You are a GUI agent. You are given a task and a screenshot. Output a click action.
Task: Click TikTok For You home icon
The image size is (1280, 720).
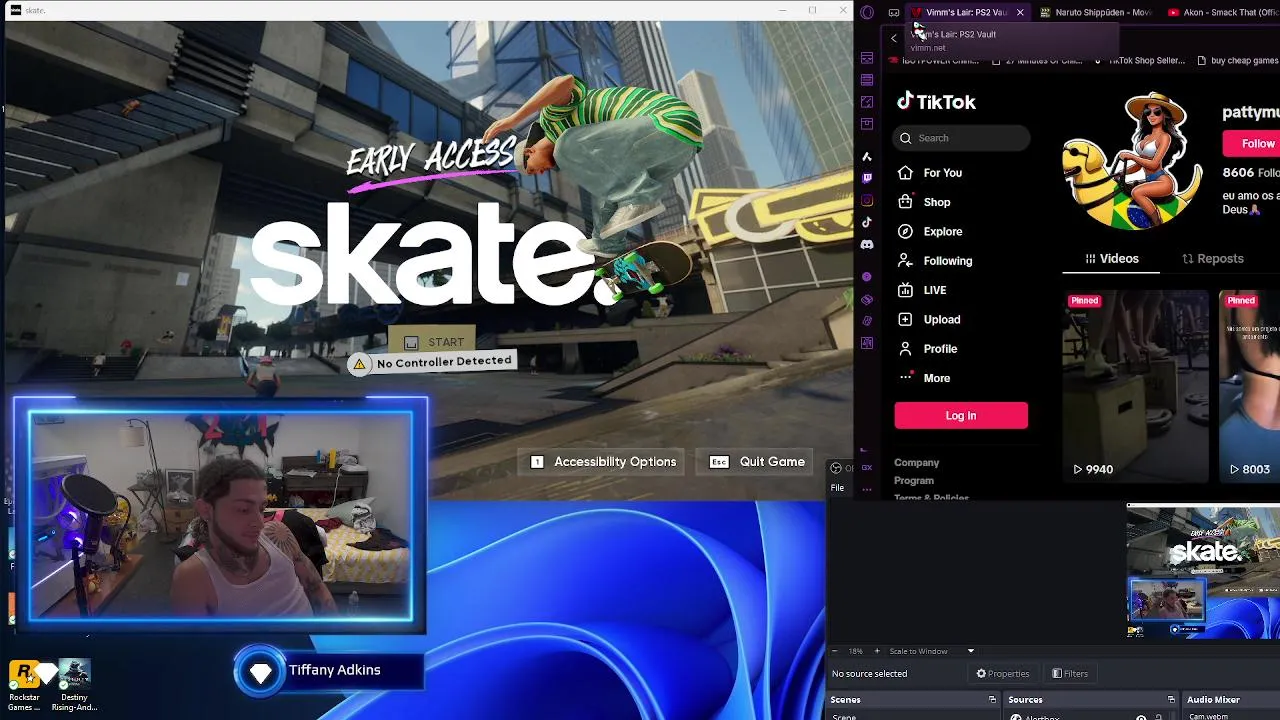(x=905, y=172)
